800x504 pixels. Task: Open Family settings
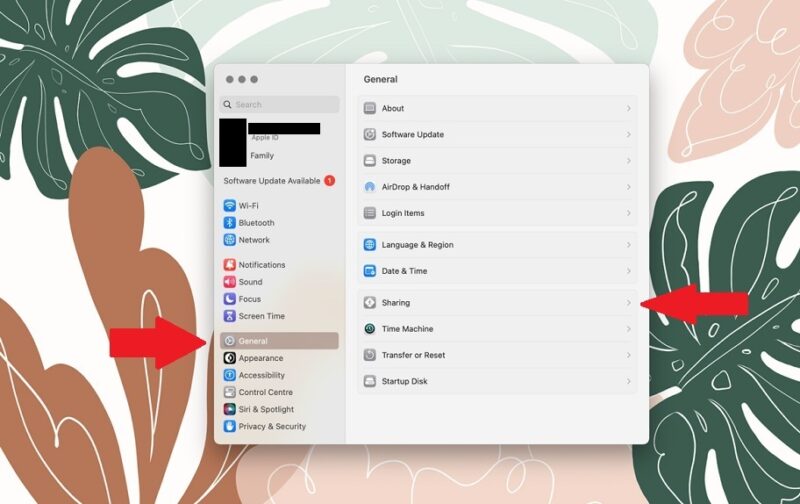tap(262, 156)
